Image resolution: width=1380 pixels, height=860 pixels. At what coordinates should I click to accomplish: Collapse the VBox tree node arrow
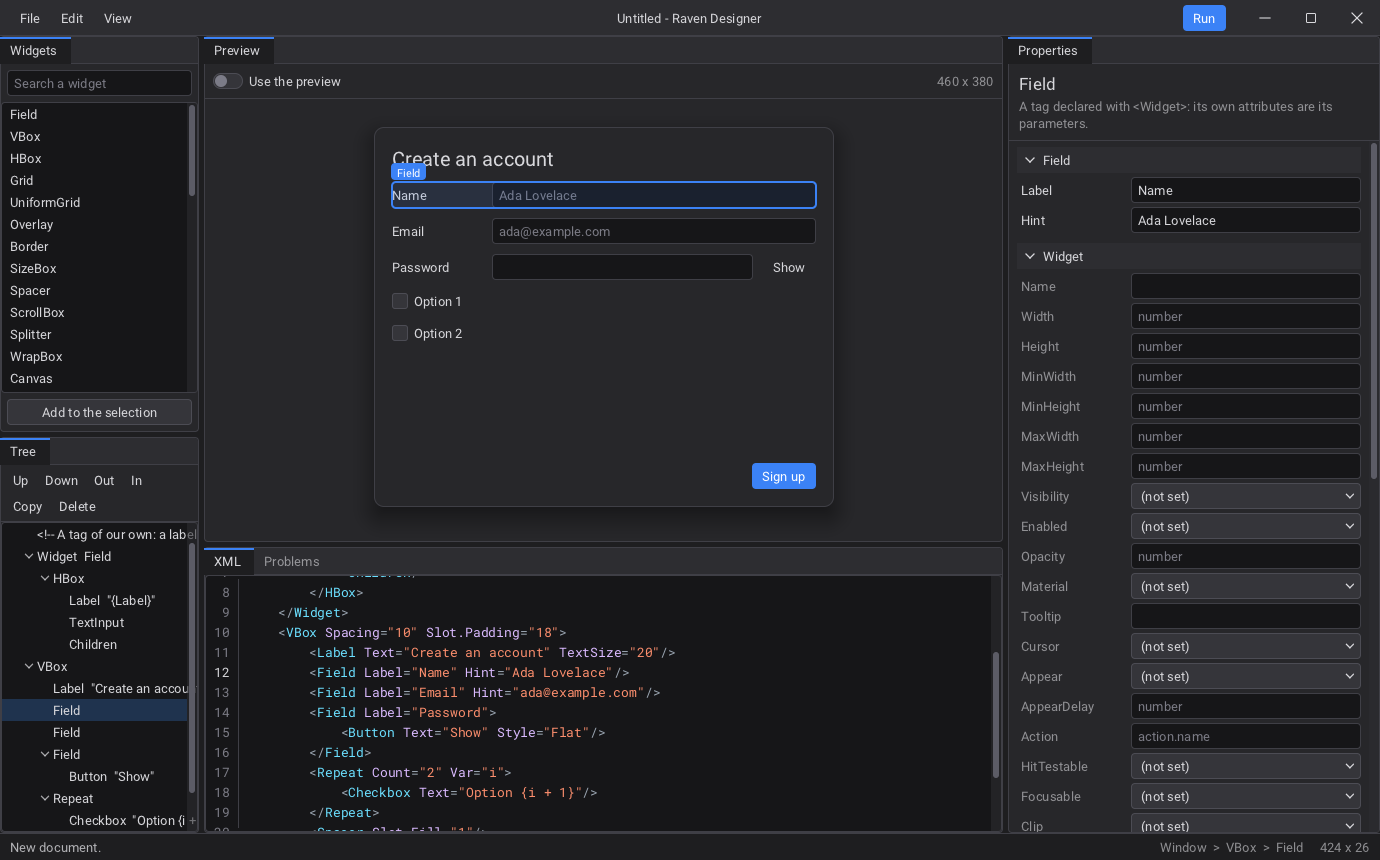[x=28, y=666]
